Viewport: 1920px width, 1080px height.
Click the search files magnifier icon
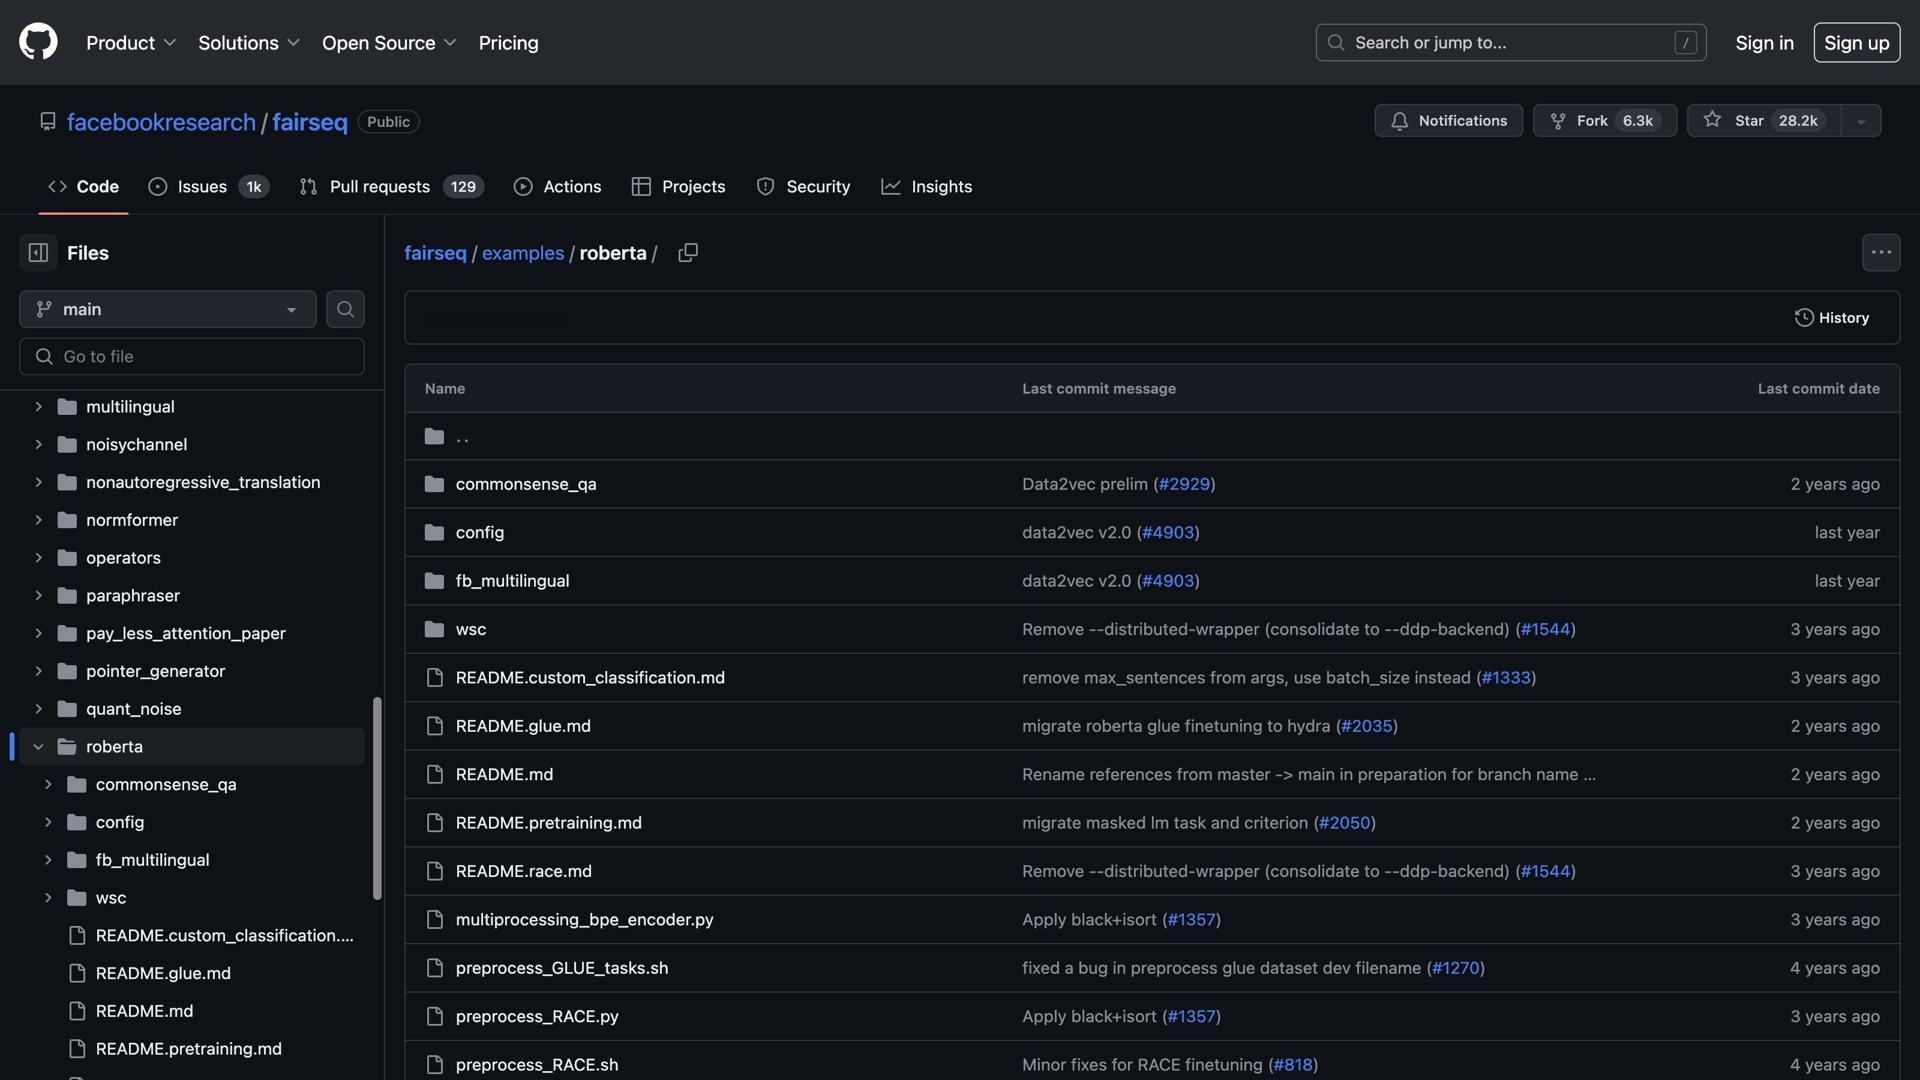(345, 309)
